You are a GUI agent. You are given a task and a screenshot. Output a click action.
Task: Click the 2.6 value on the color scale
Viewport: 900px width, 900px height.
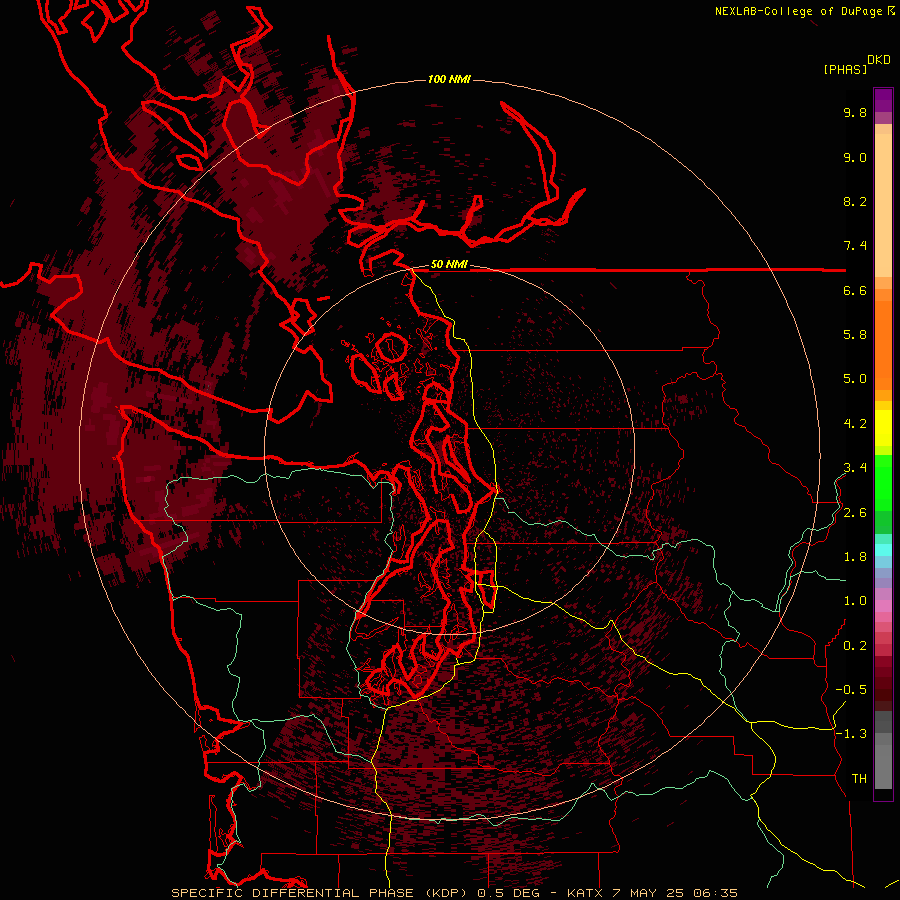(x=855, y=513)
